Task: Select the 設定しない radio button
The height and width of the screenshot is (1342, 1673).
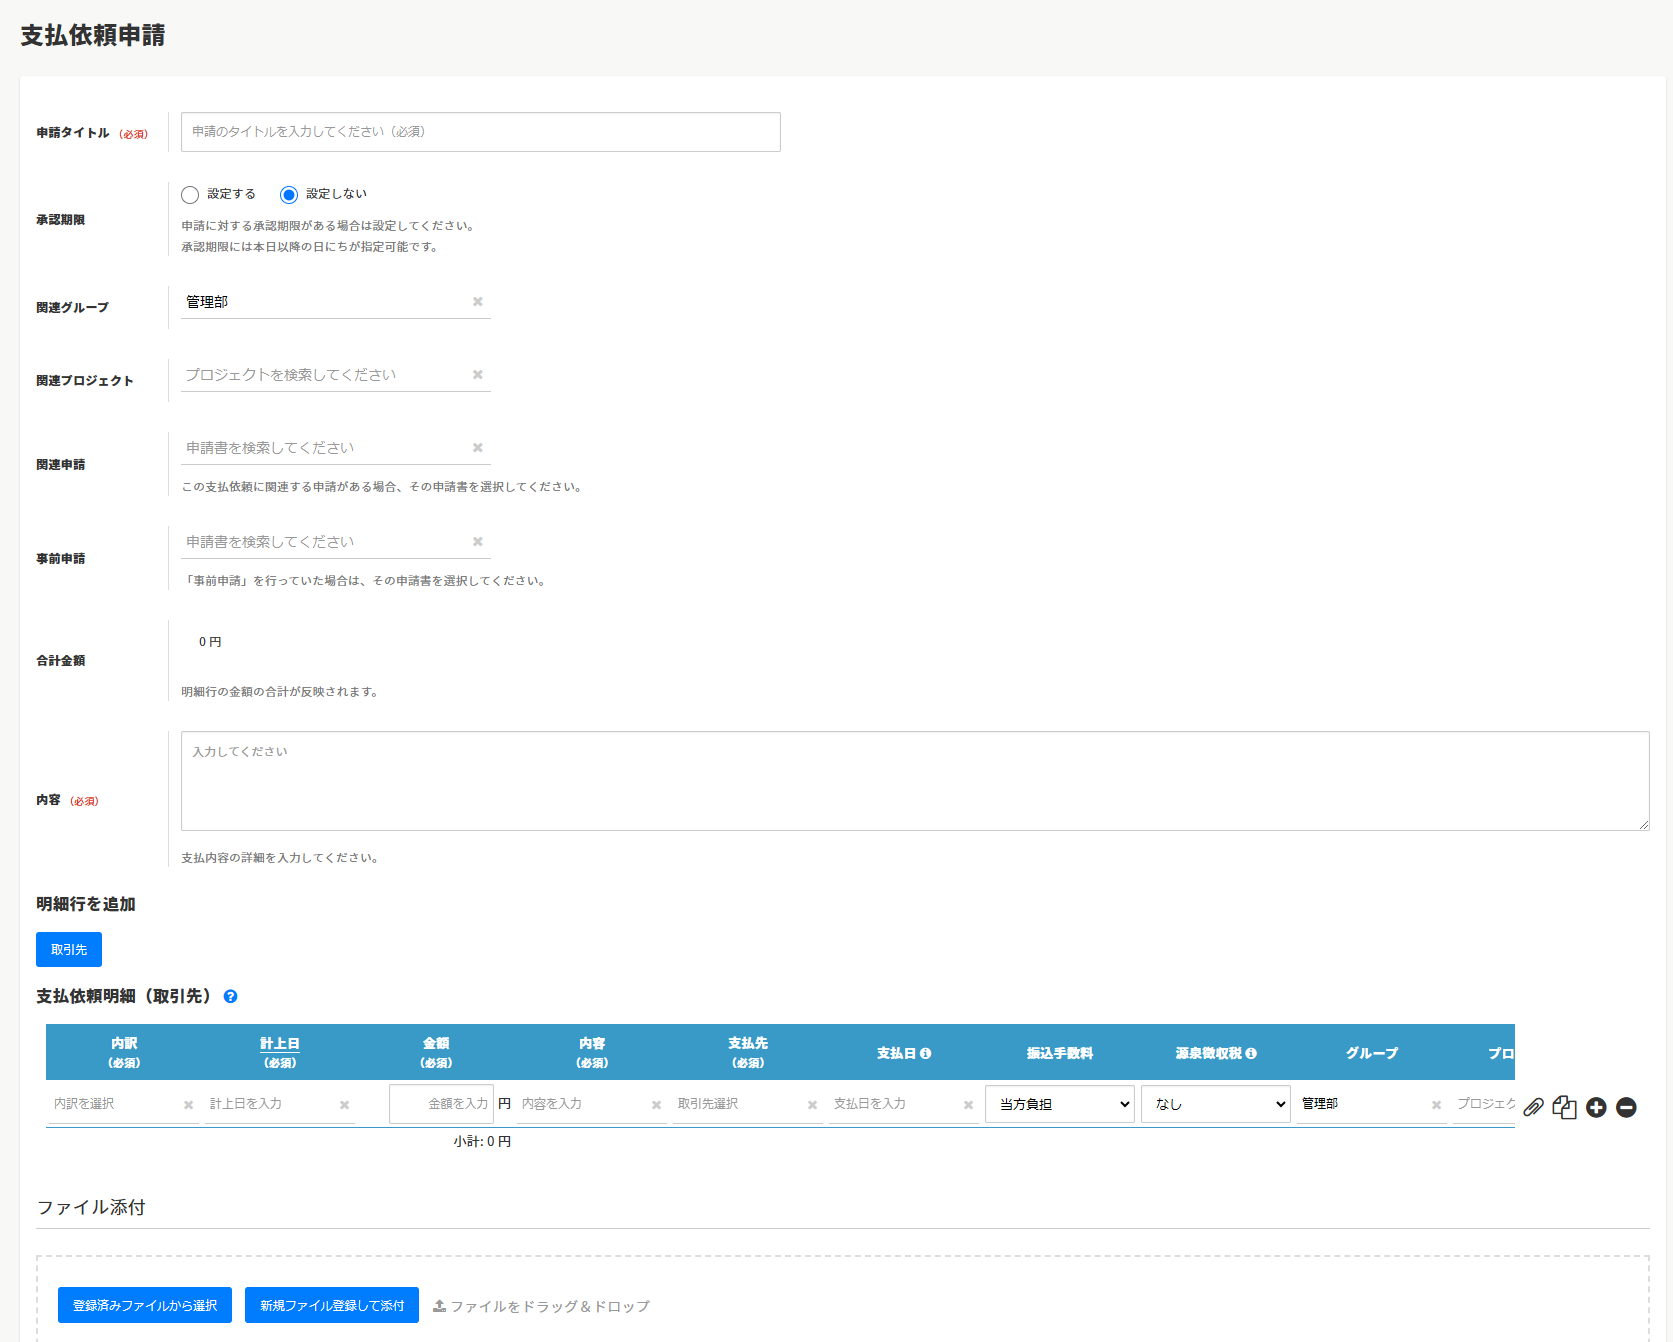Action: [x=289, y=195]
